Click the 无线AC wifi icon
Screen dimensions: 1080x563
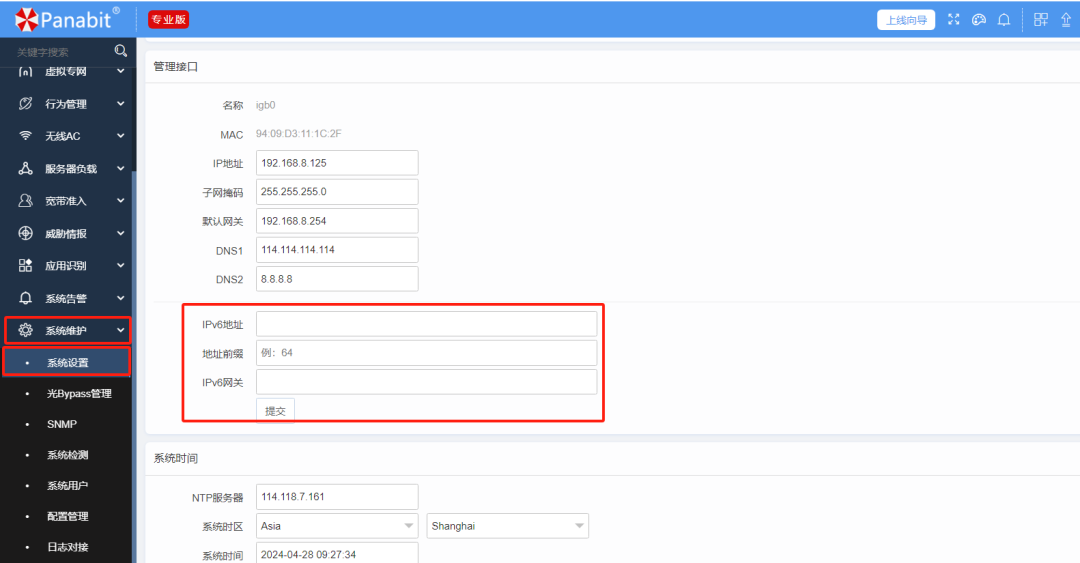25,136
